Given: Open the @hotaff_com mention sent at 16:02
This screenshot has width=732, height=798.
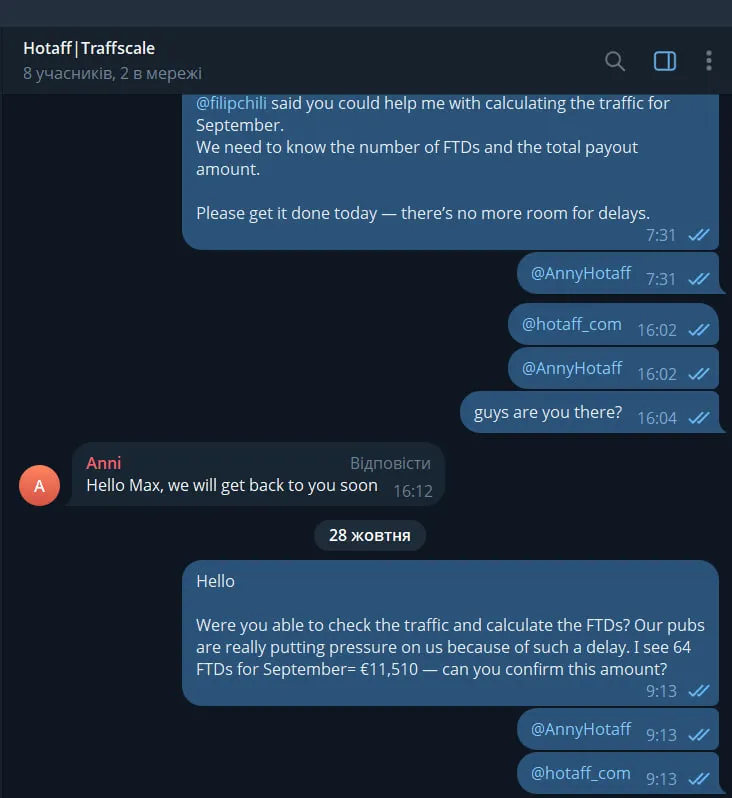Looking at the screenshot, I should tap(571, 324).
